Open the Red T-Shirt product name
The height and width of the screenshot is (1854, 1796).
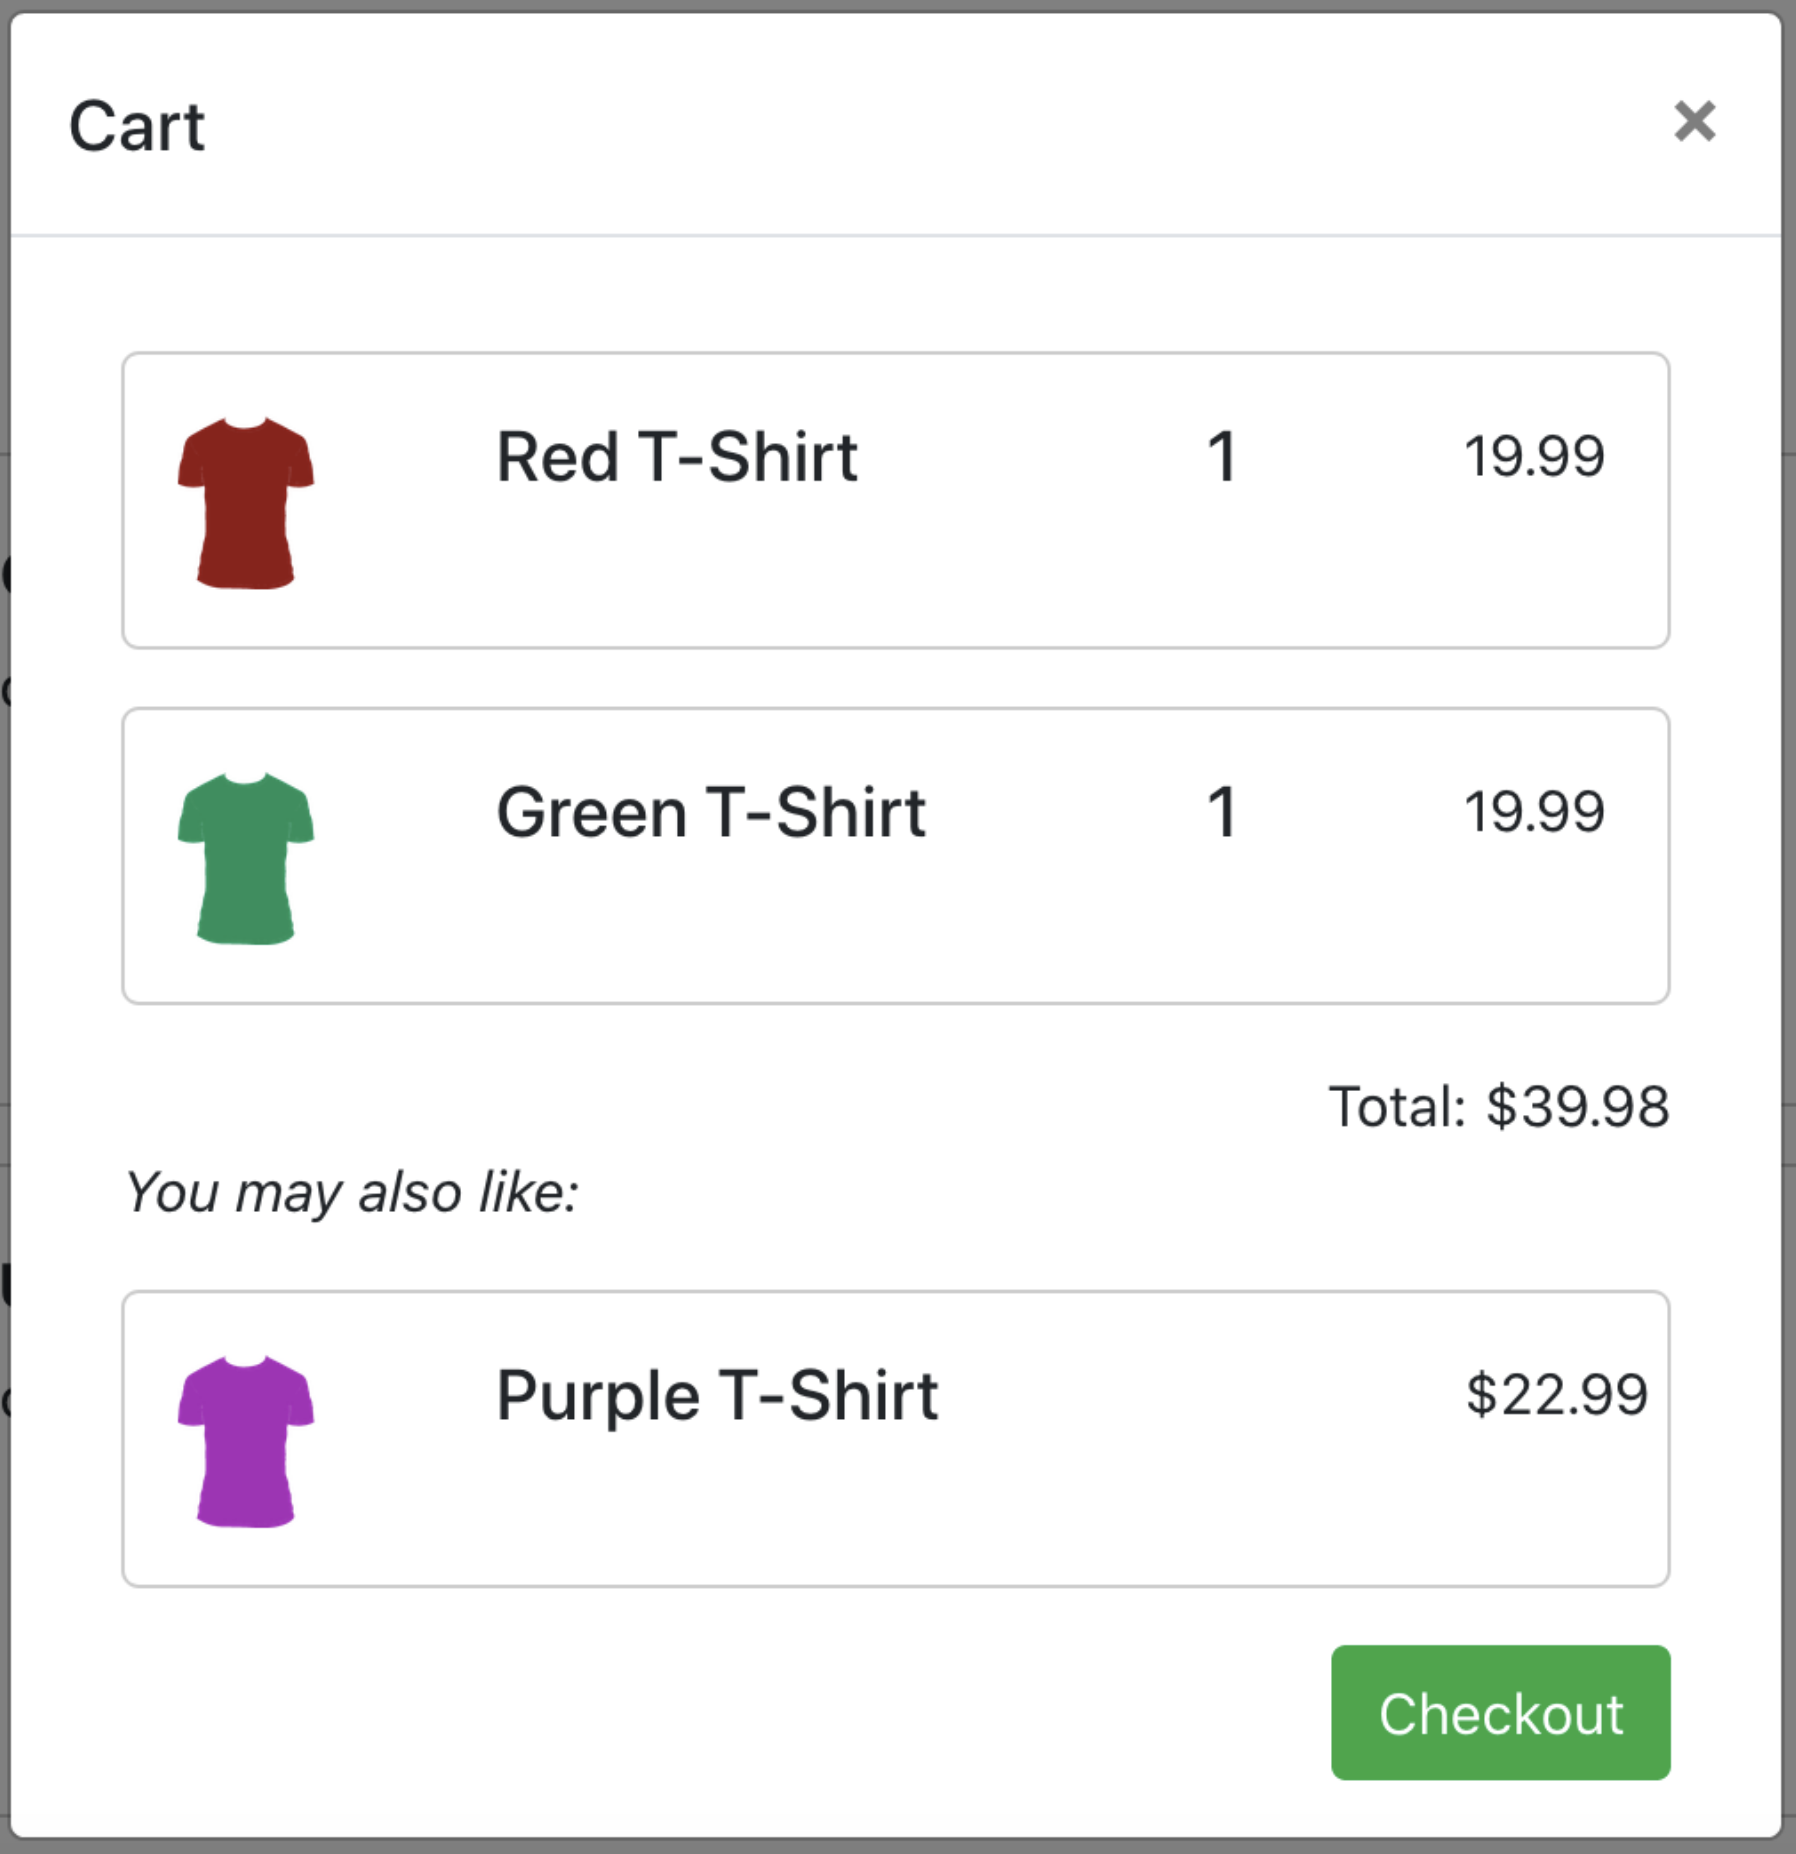(x=677, y=458)
